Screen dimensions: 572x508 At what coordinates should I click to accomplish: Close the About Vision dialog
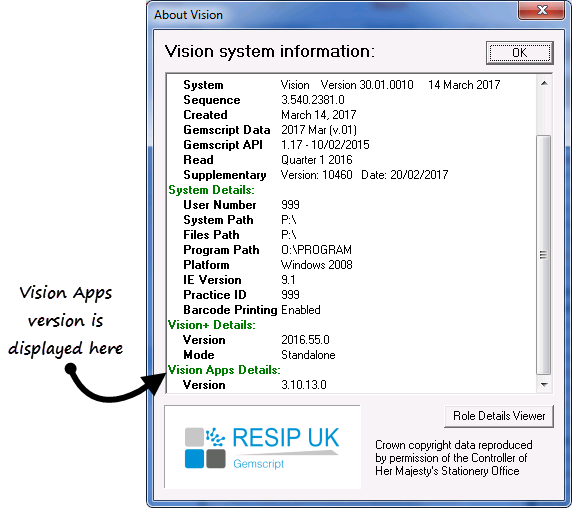click(x=542, y=10)
